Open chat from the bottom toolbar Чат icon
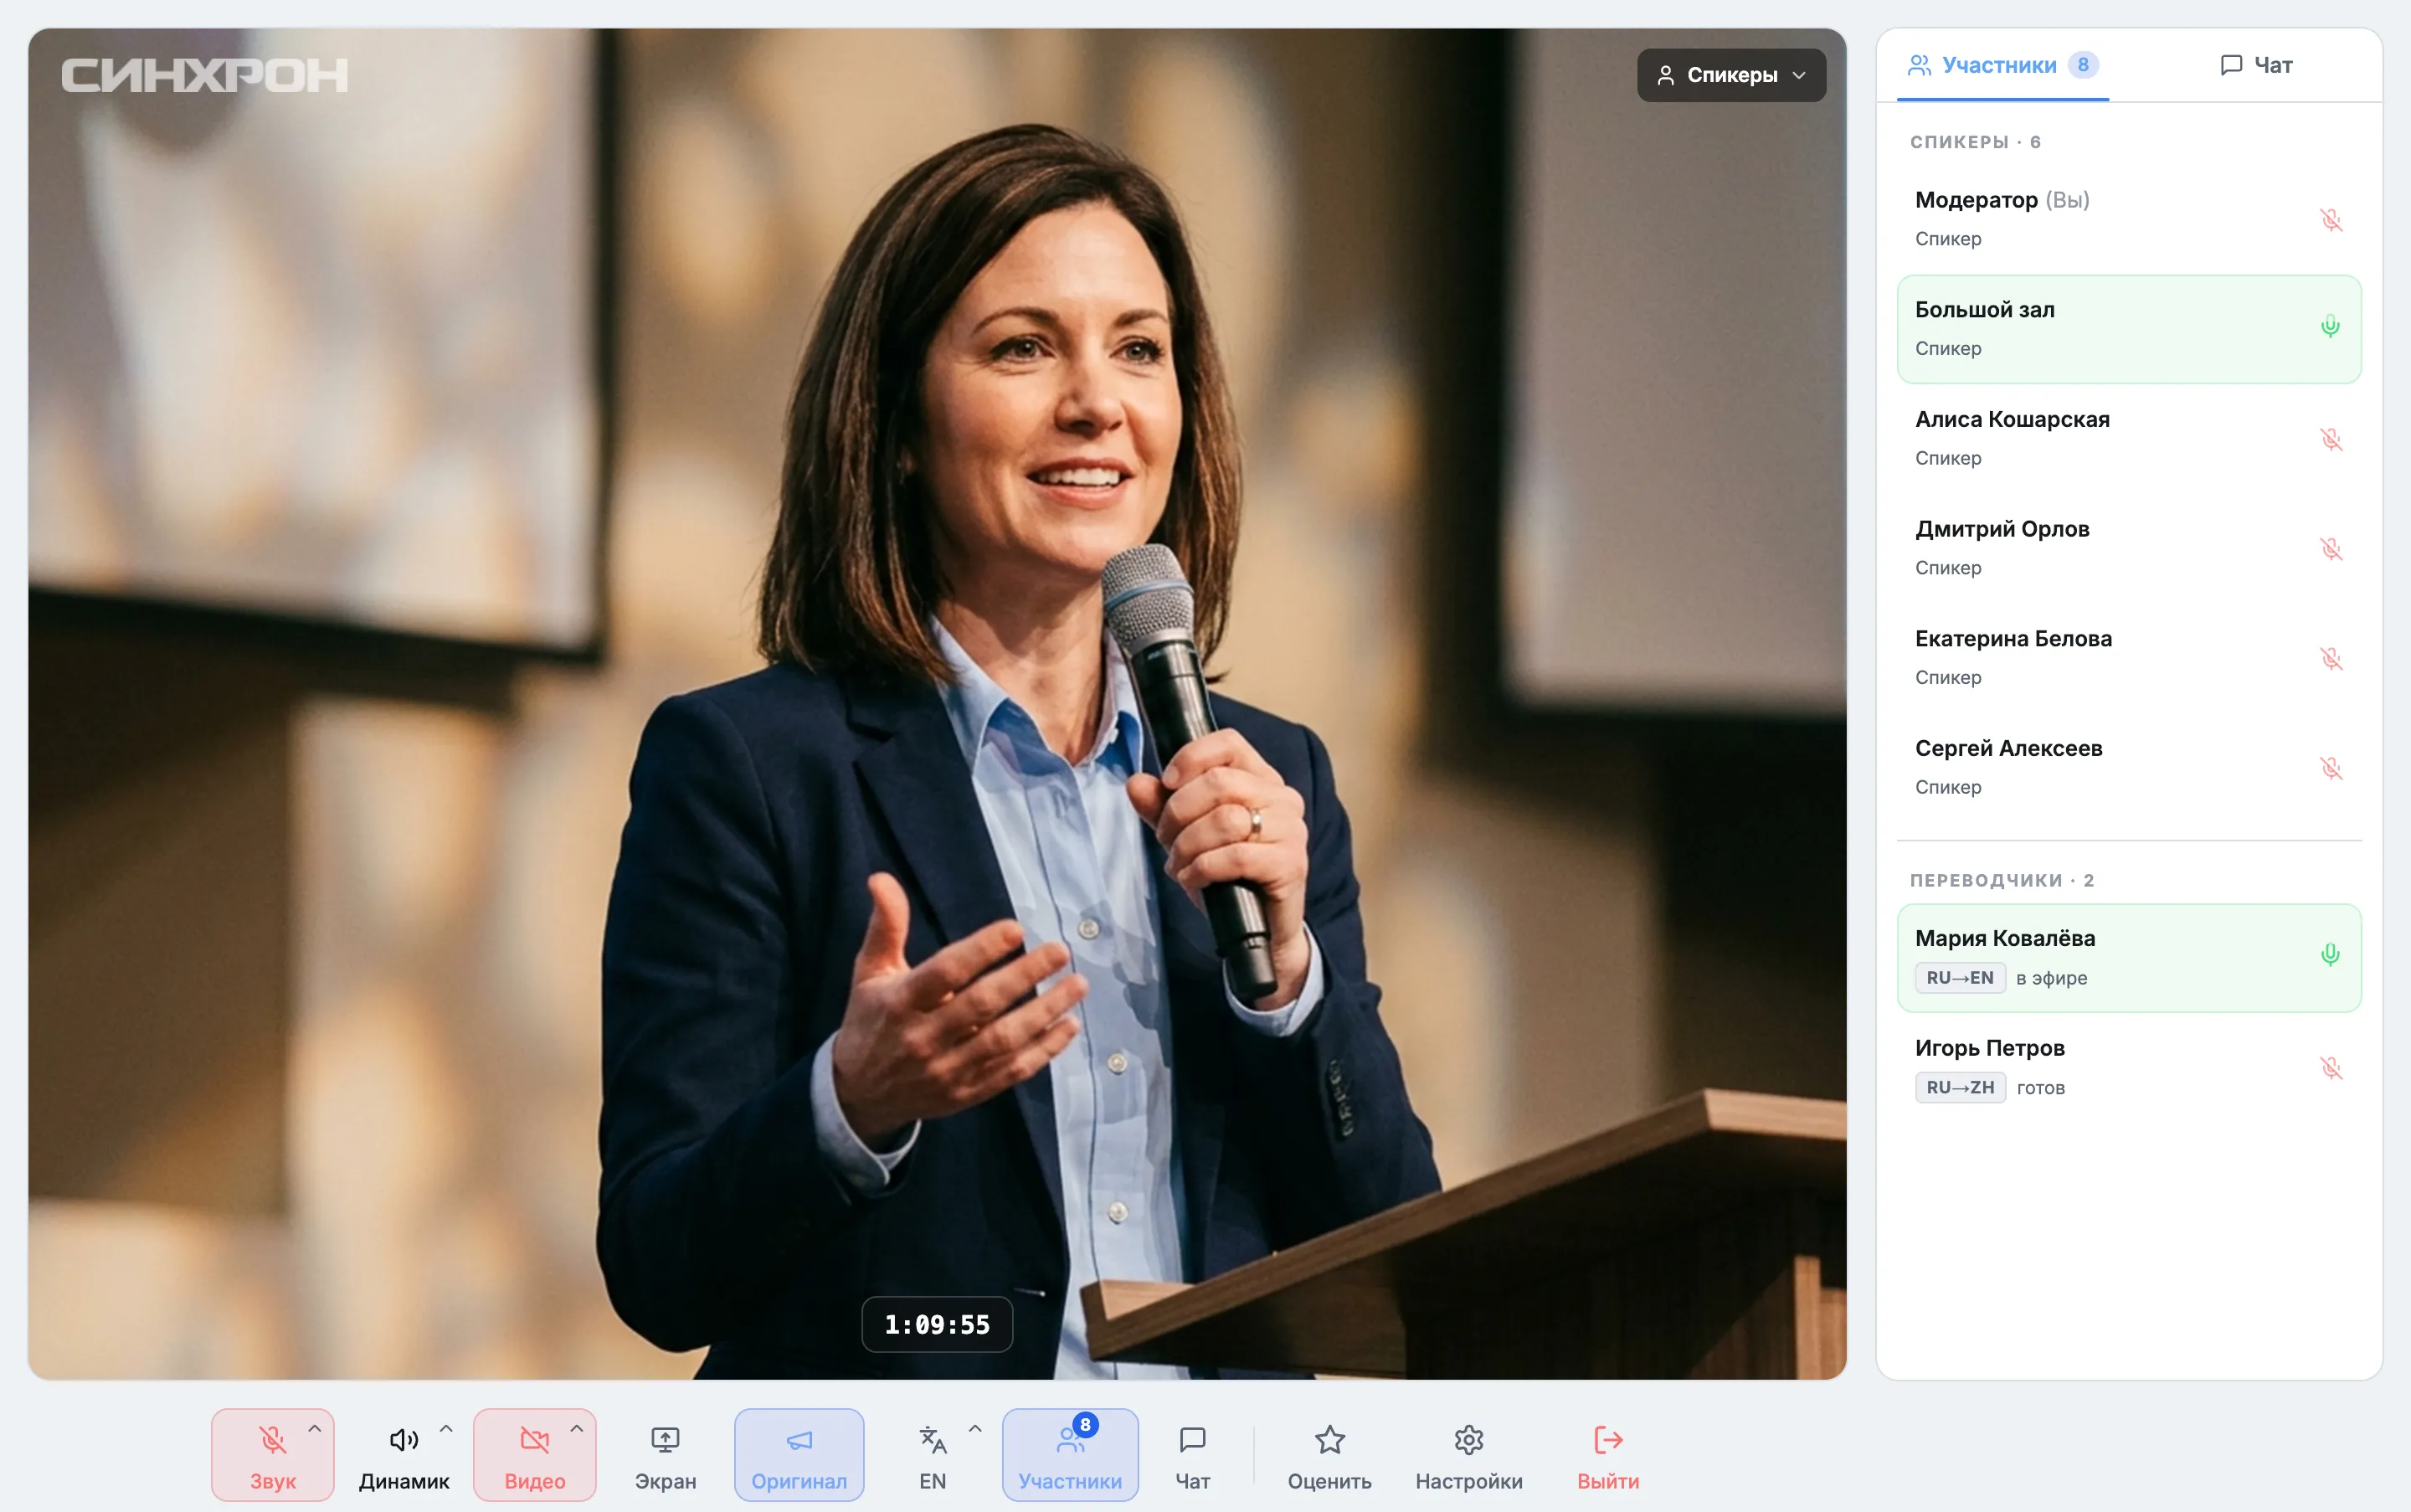The width and height of the screenshot is (2411, 1512). [x=1192, y=1440]
